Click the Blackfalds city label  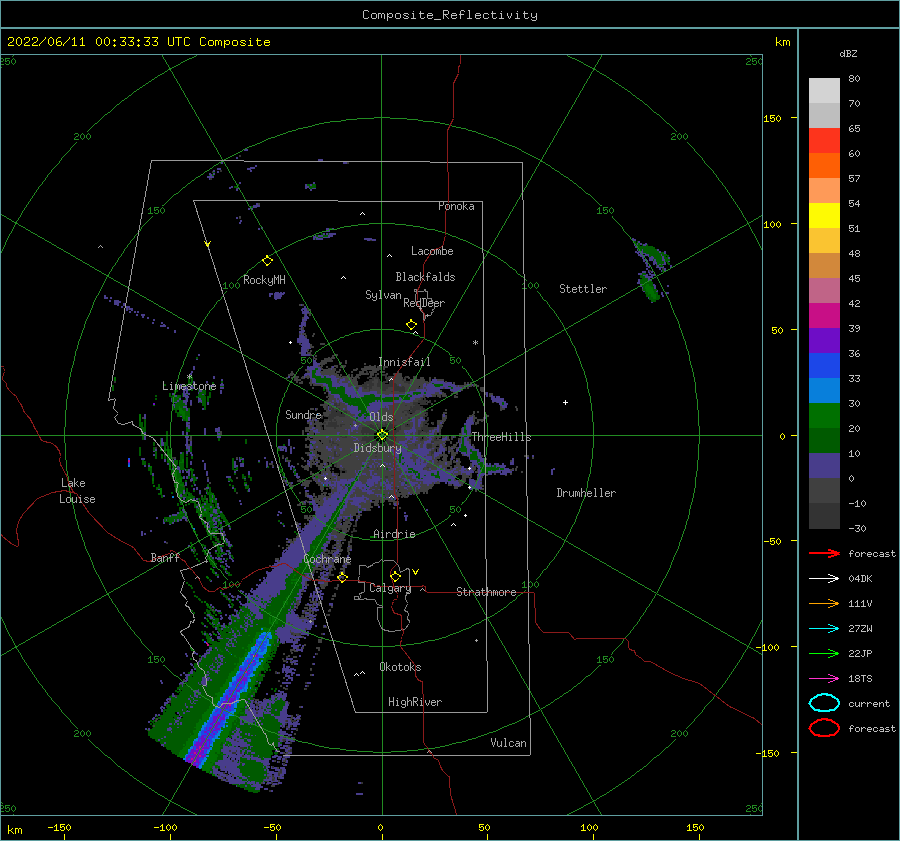[425, 277]
